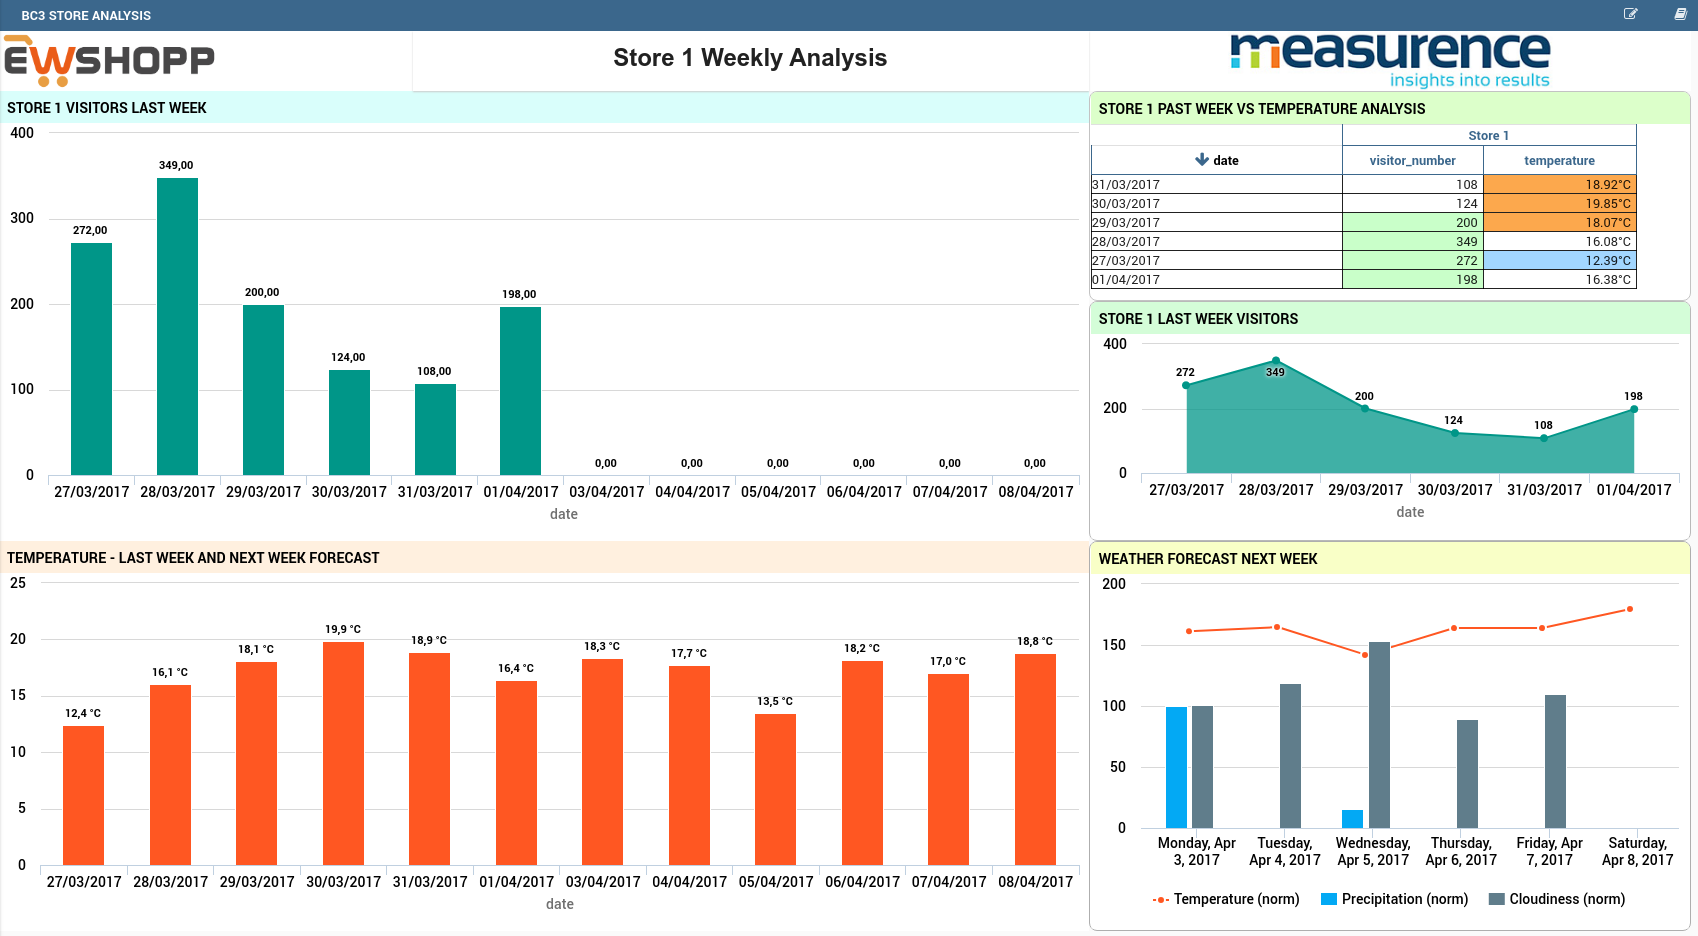Click Friday Apr 7 cloudiness bar

click(x=1555, y=761)
